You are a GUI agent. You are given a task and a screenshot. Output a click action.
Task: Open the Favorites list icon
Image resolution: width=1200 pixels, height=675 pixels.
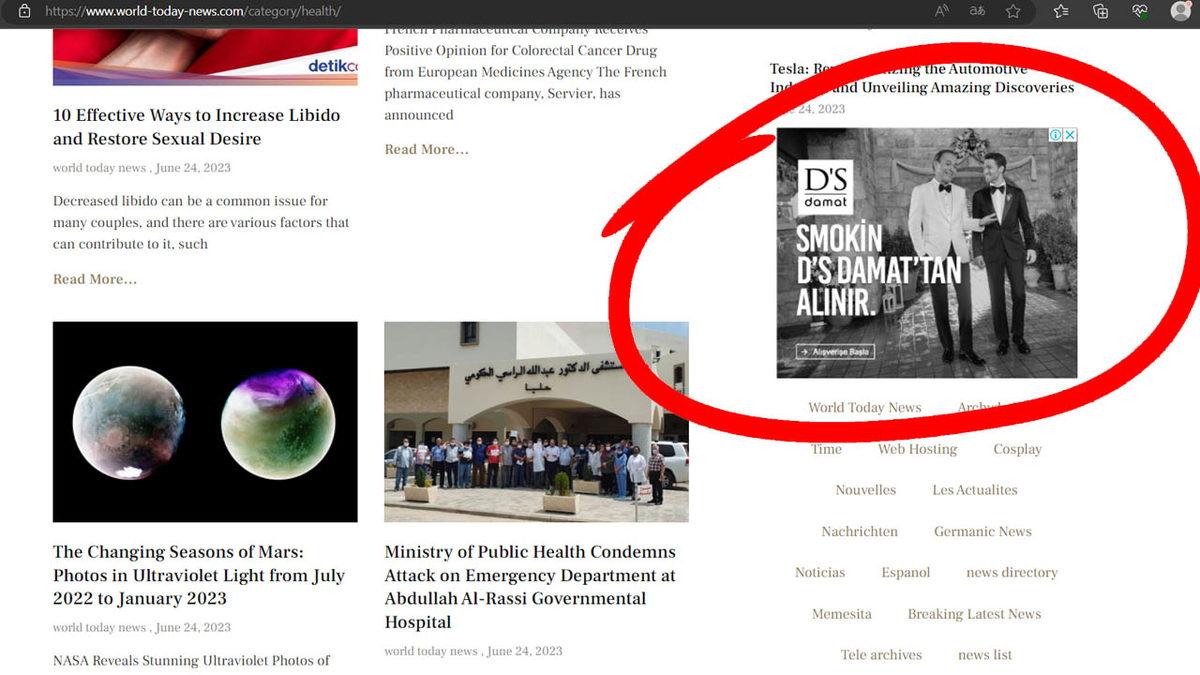(1061, 11)
